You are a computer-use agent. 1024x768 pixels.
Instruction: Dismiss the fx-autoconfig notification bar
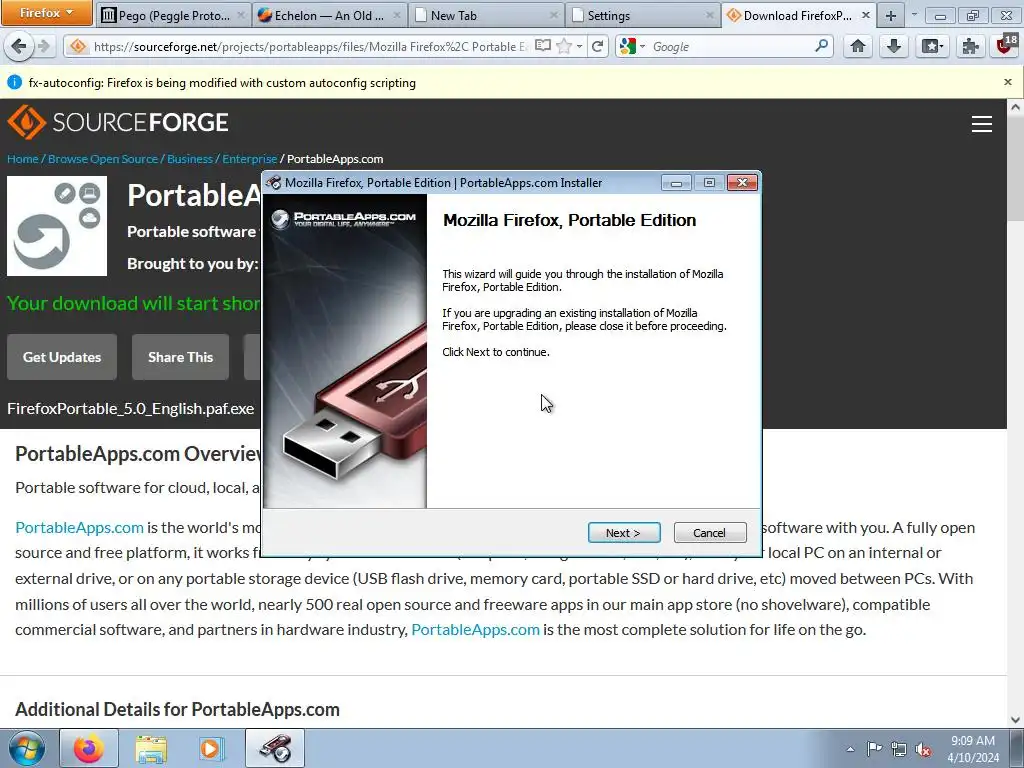click(x=1008, y=82)
